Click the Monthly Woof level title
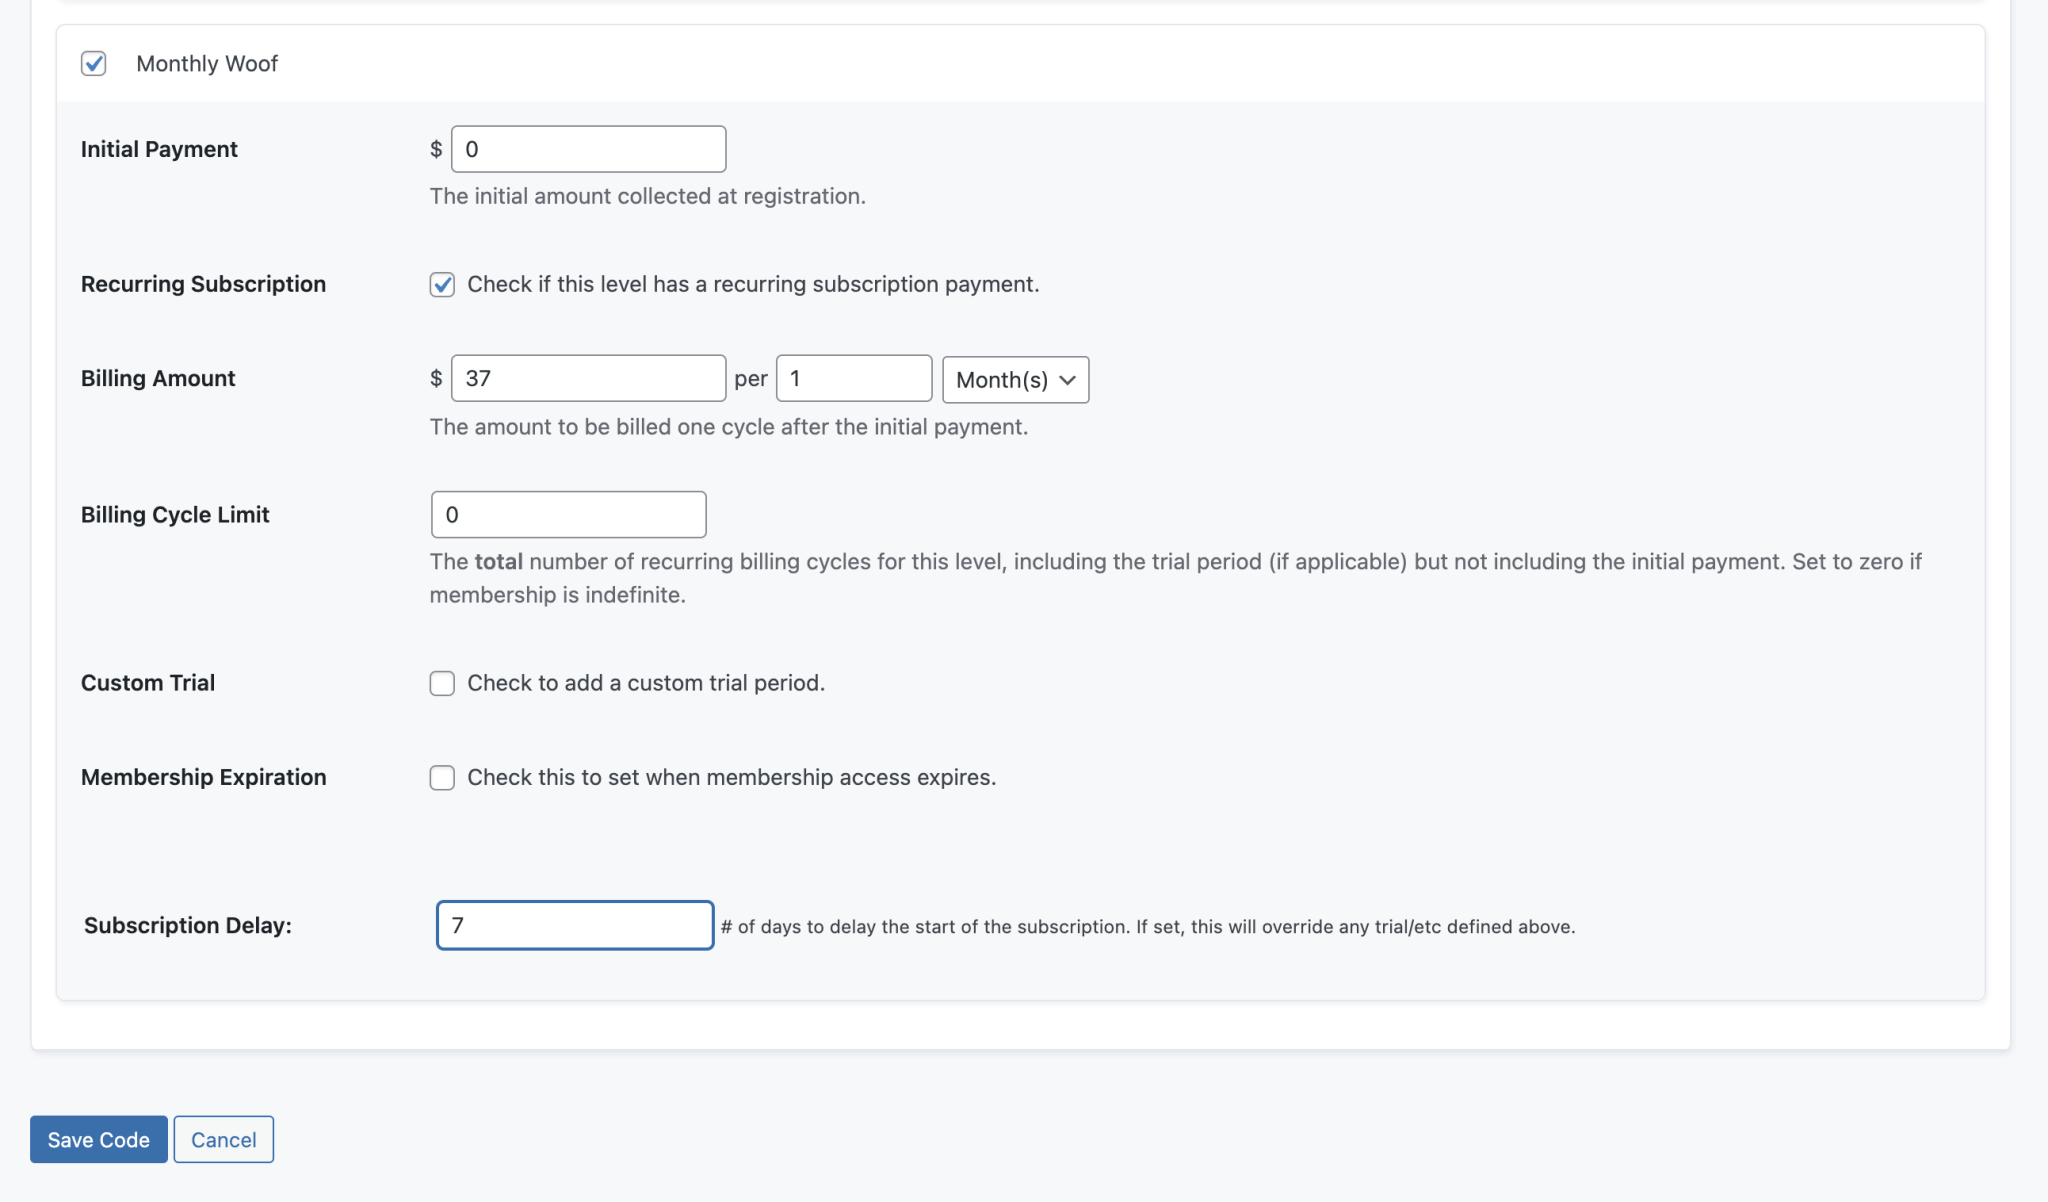This screenshot has width=2048, height=1202. pyautogui.click(x=207, y=63)
